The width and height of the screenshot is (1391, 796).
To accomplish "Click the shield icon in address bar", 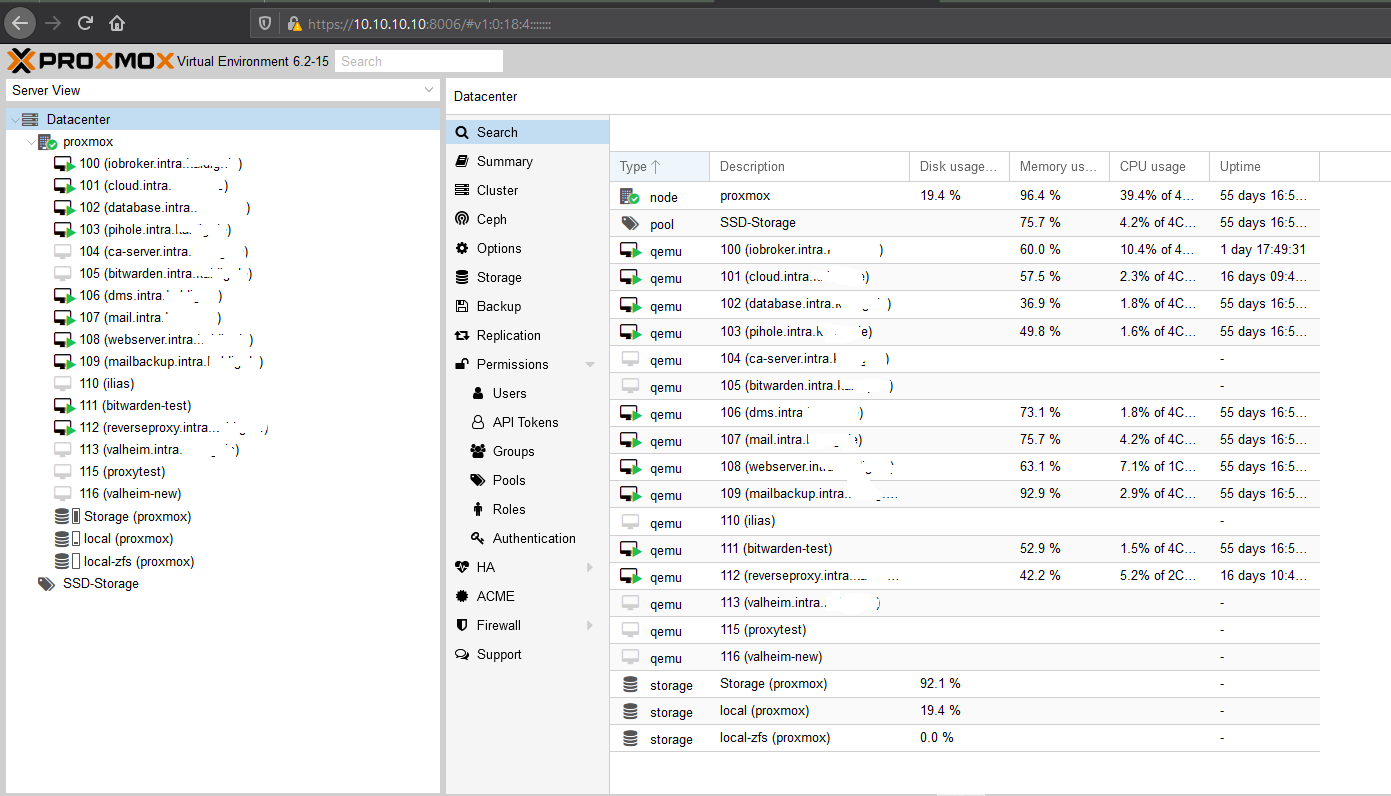I will click(x=265, y=23).
